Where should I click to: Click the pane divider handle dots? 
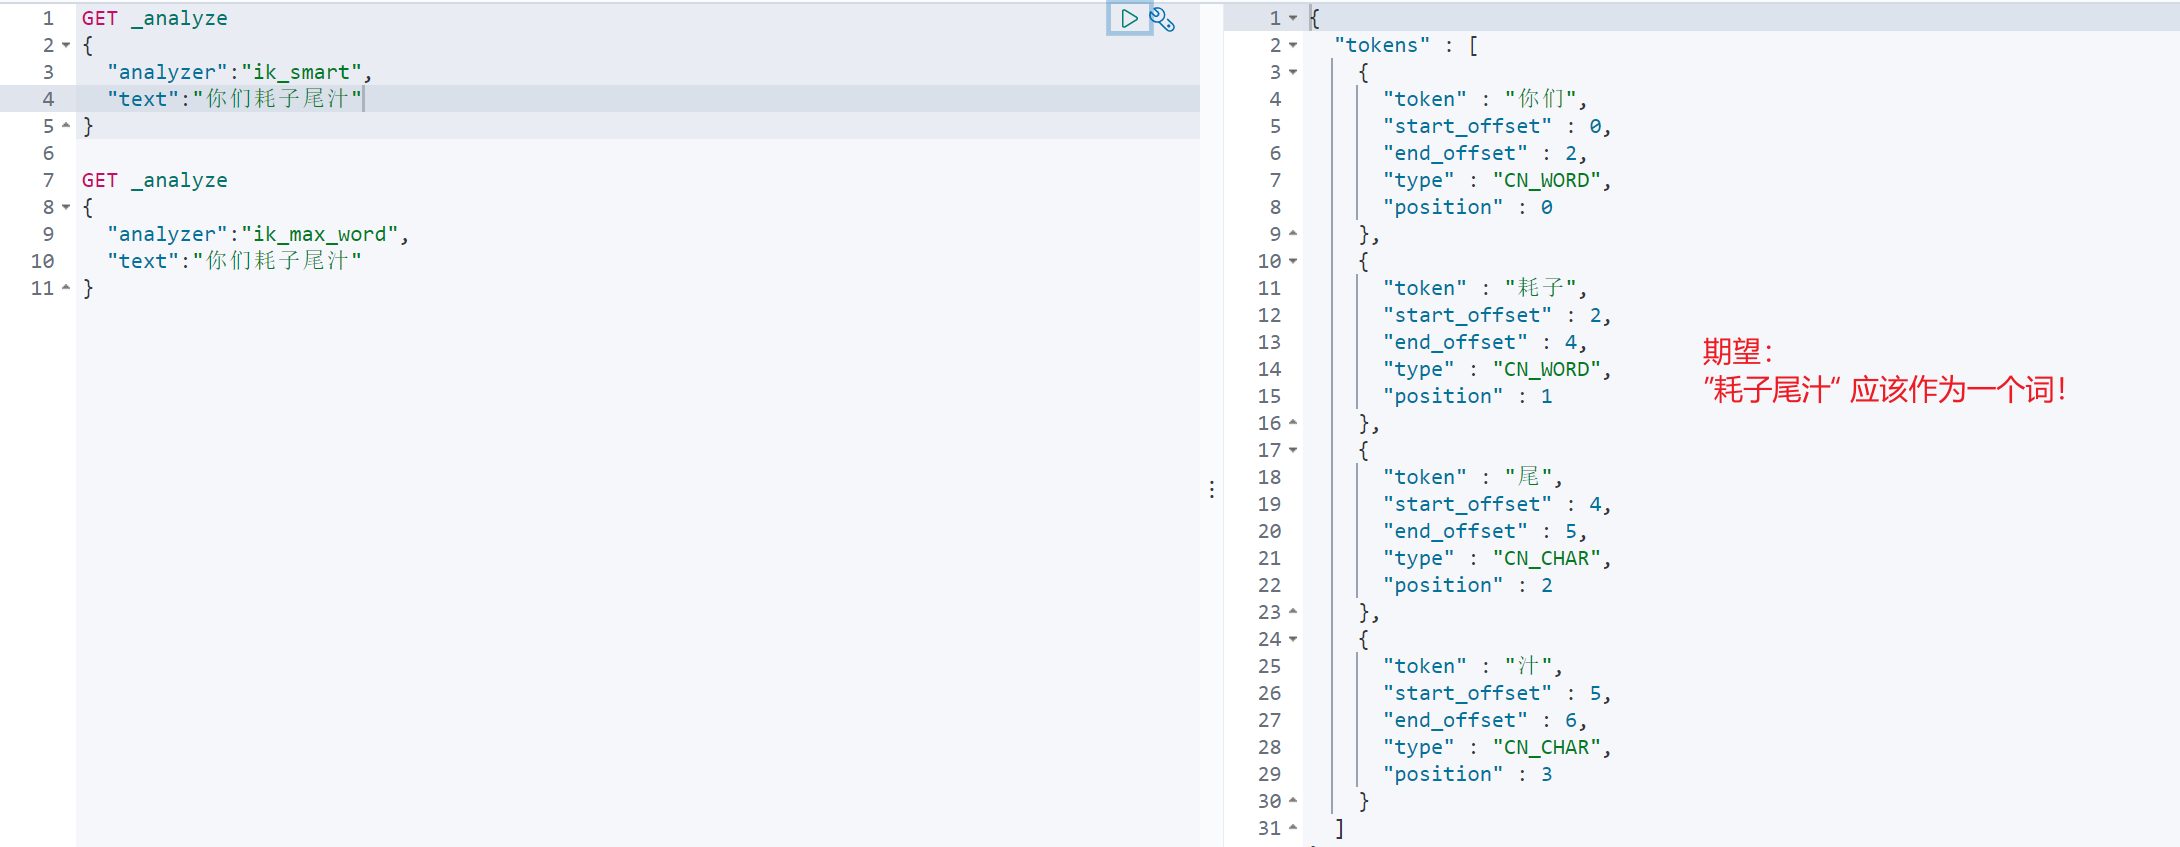(x=1212, y=489)
